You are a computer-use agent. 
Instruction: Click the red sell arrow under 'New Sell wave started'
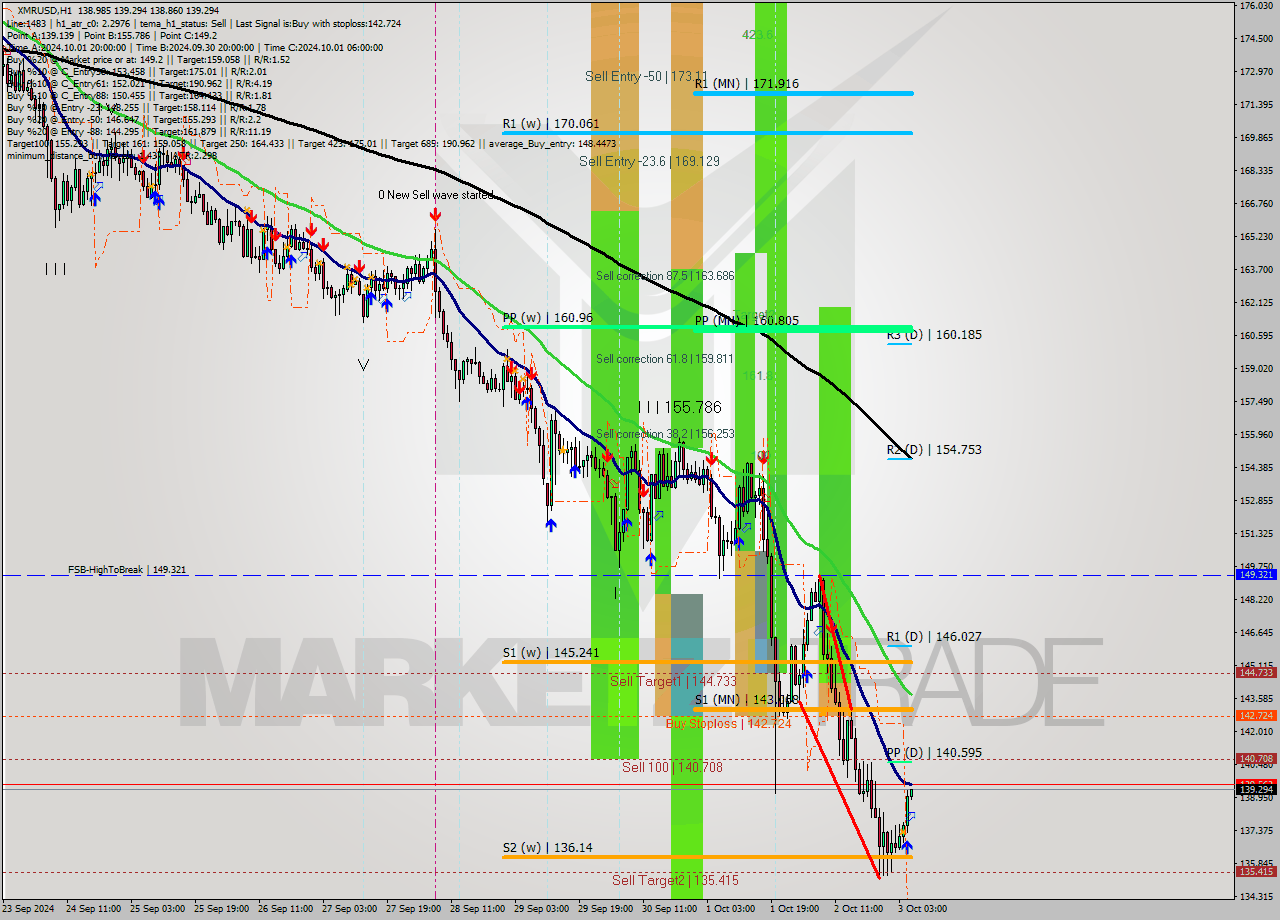(435, 215)
